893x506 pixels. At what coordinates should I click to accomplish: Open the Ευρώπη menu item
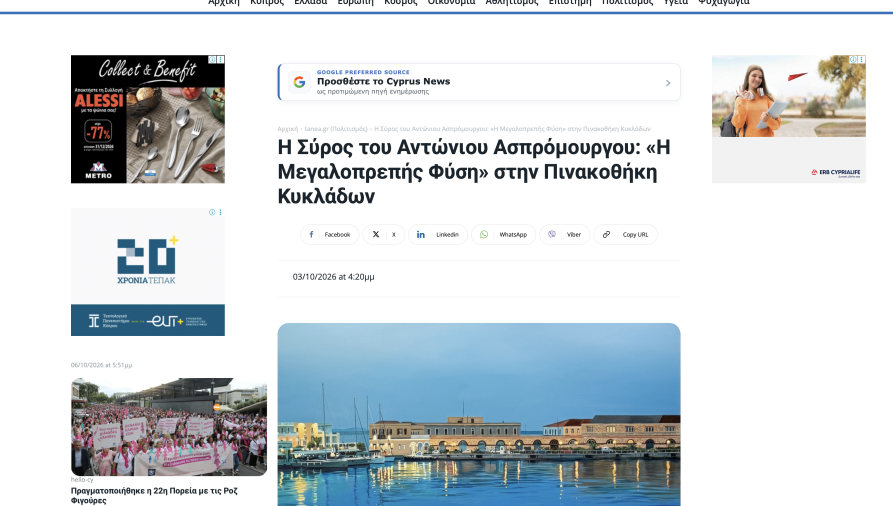coord(355,2)
